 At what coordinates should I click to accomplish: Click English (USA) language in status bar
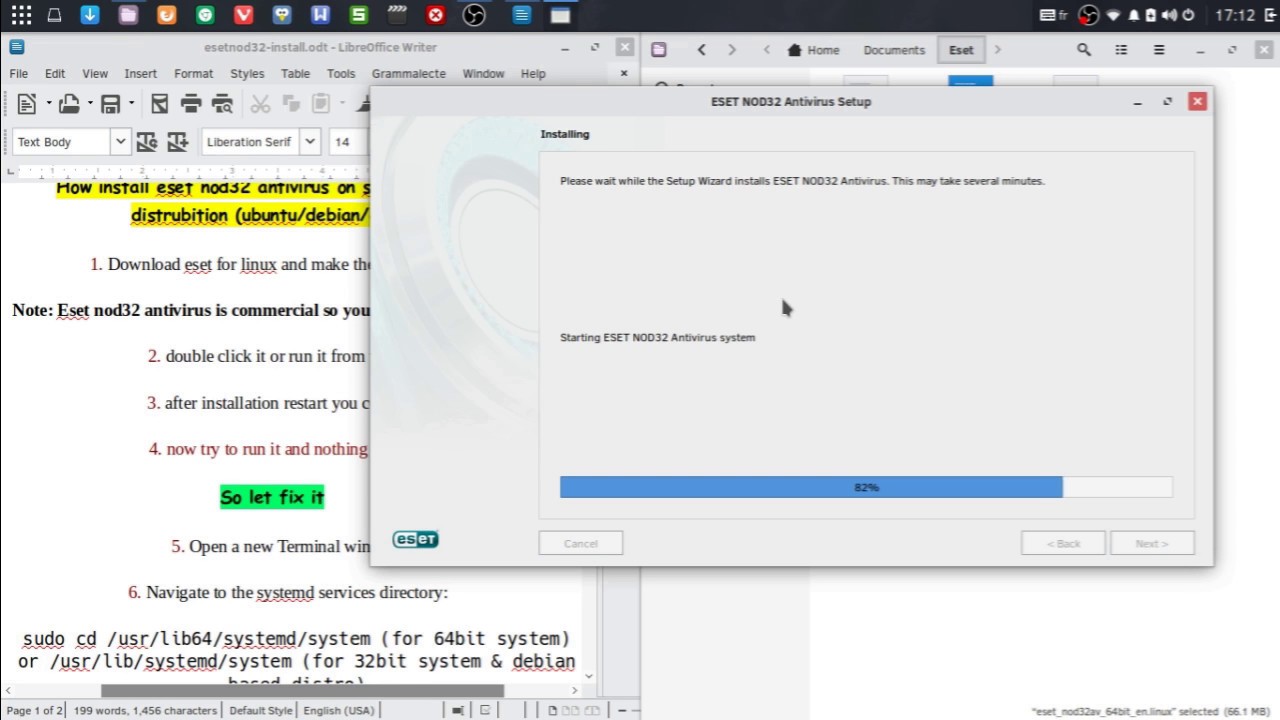tap(339, 710)
